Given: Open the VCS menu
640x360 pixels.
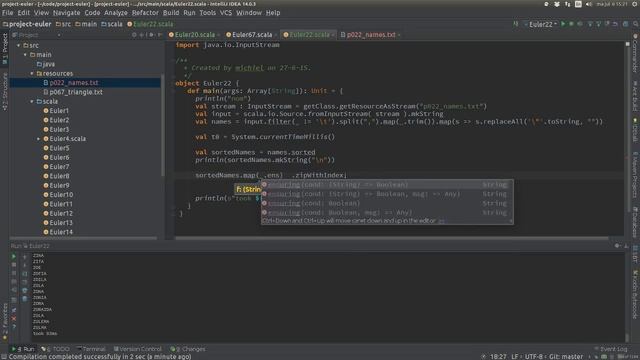Looking at the screenshot, I should point(226,13).
